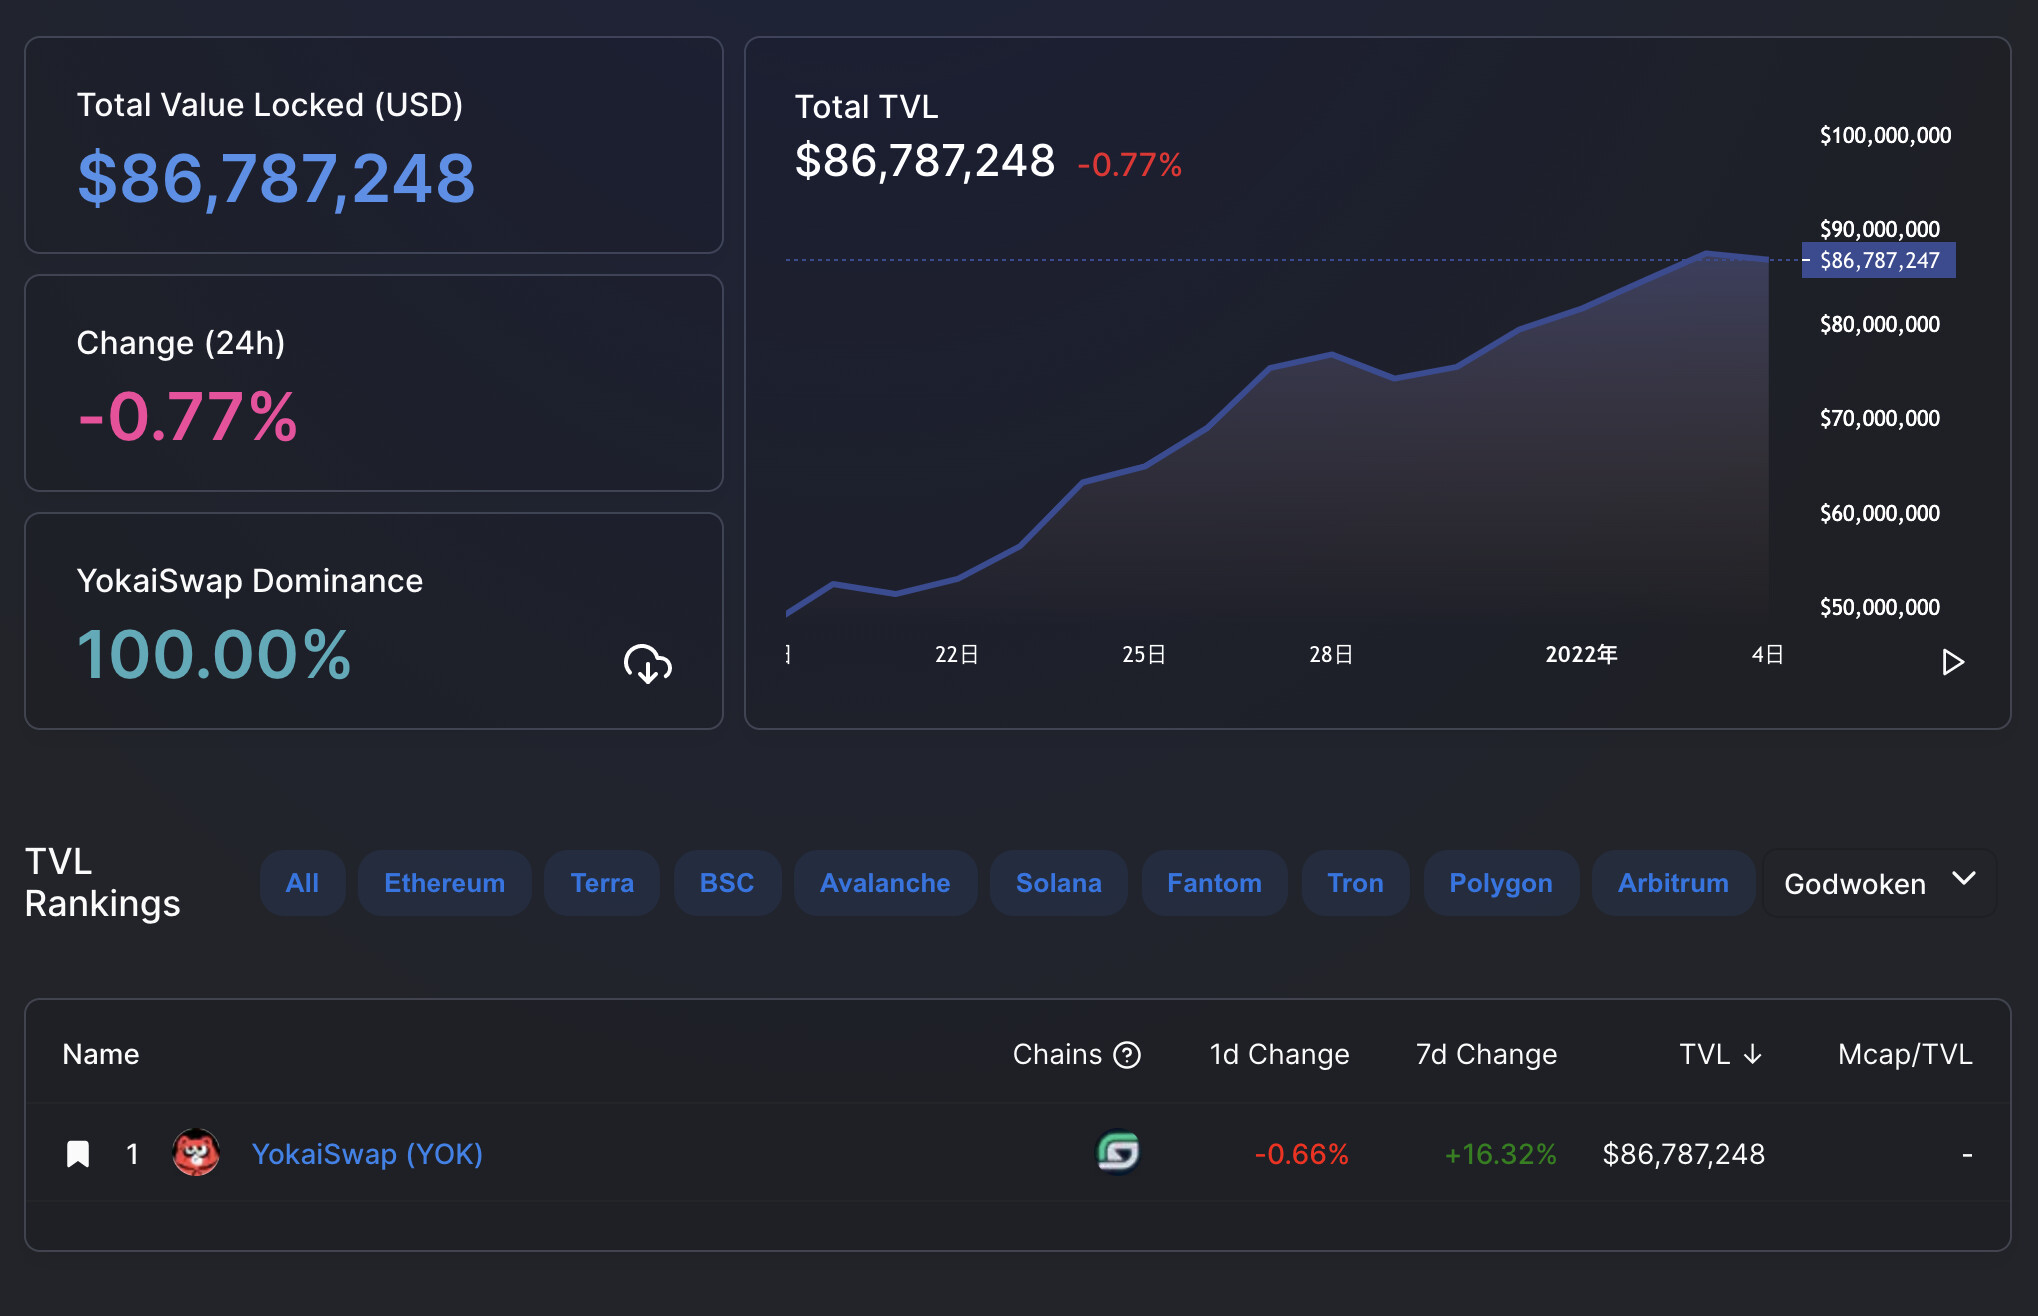Sort the table by 7d Change column
The width and height of the screenshot is (2038, 1316).
tap(1486, 1054)
